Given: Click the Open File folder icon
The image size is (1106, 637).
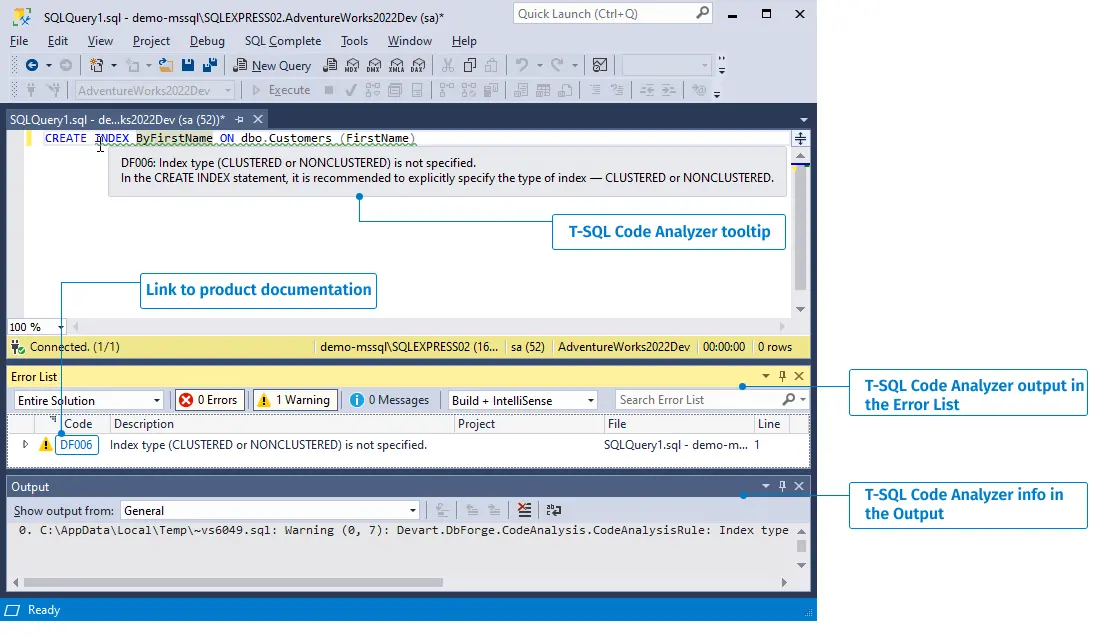Looking at the screenshot, I should click(166, 66).
